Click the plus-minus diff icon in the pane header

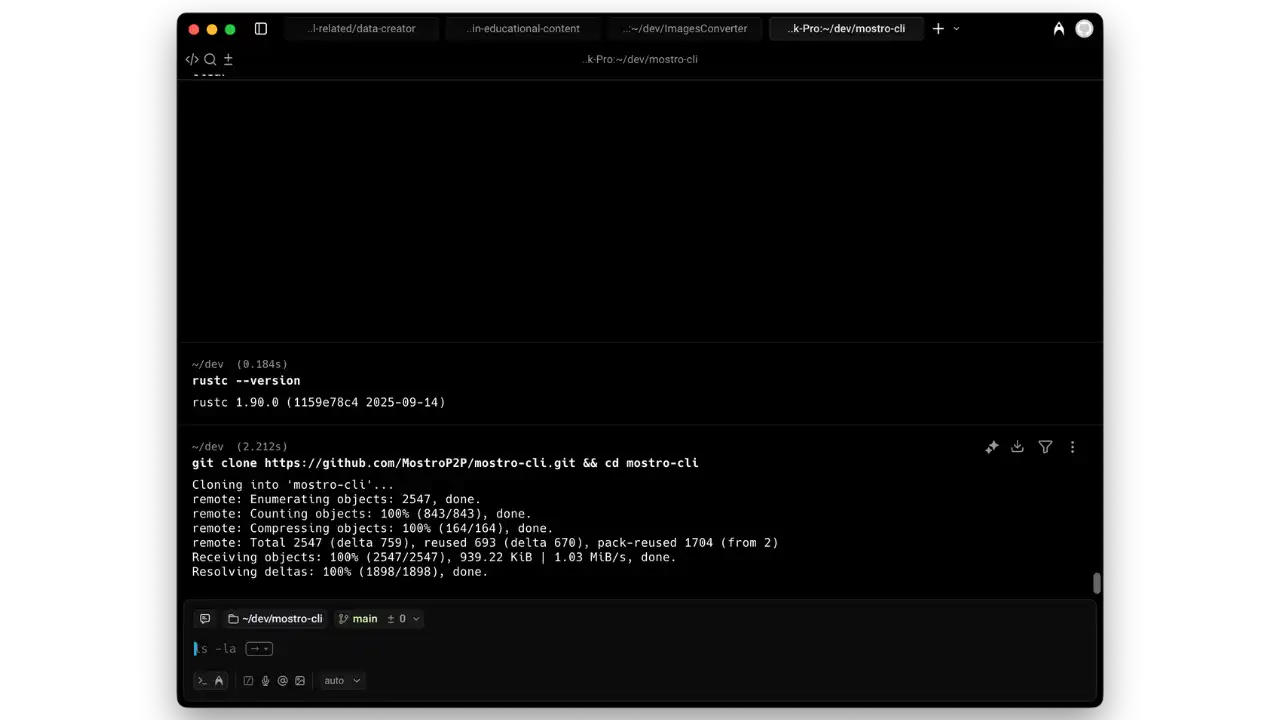[x=228, y=59]
